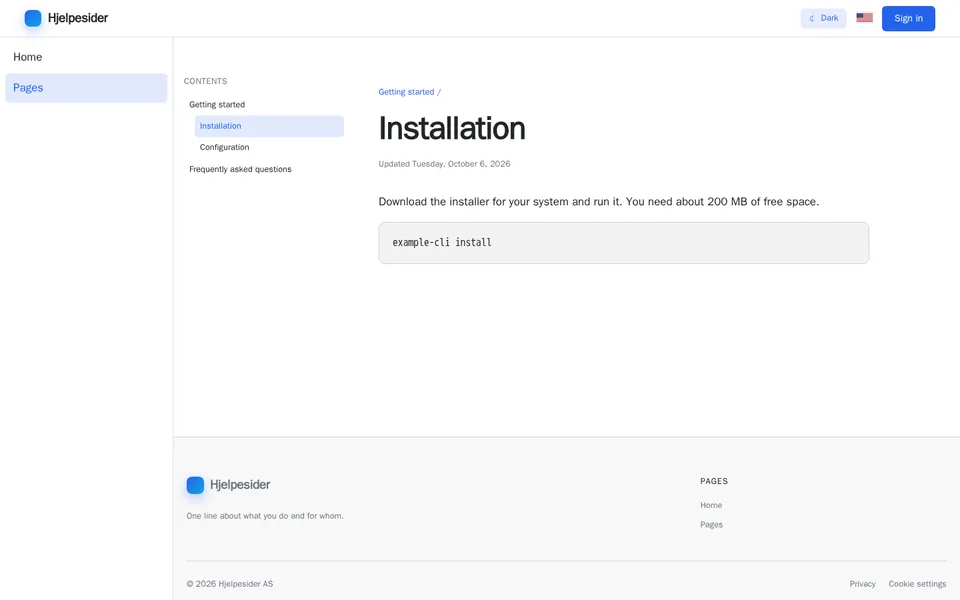This screenshot has height=600, width=960.
Task: Click the Download the installer paragraph
Action: (599, 202)
